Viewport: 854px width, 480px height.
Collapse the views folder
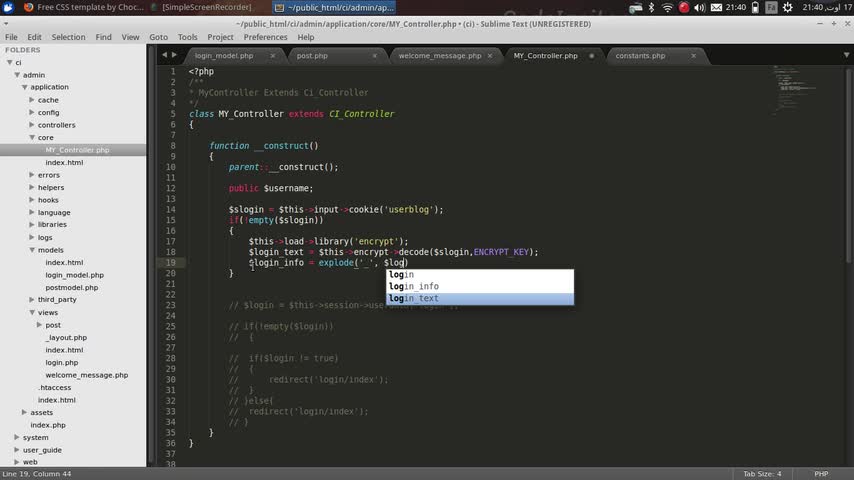32,312
